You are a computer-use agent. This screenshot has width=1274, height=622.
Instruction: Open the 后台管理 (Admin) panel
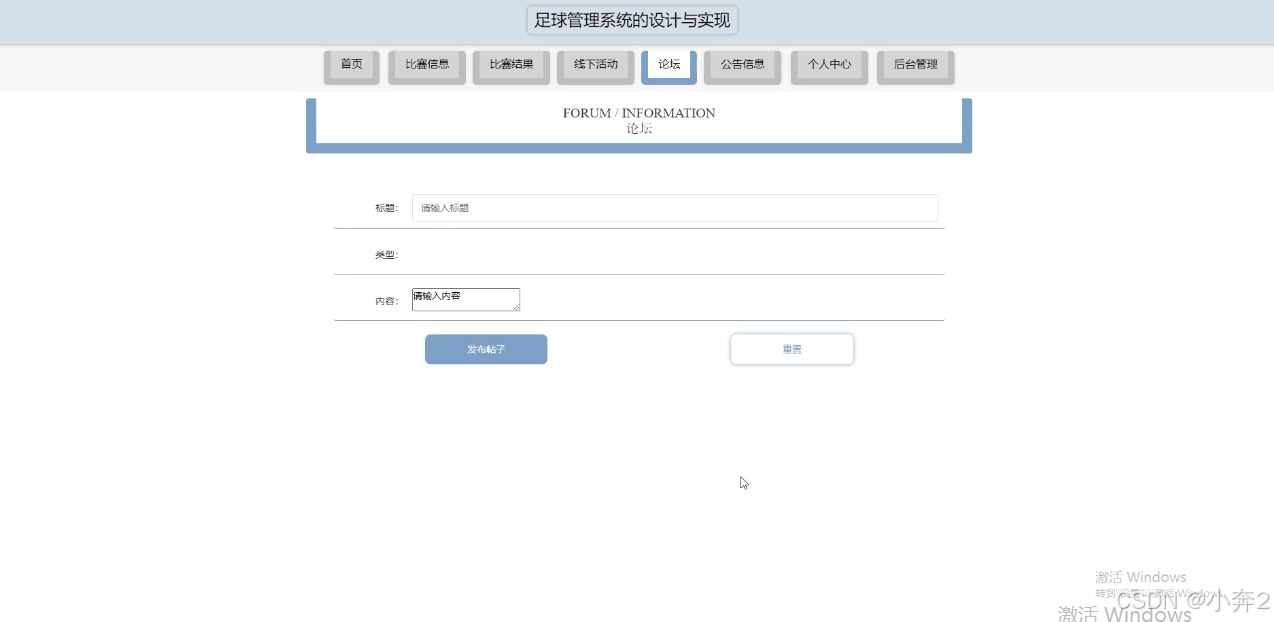pyautogui.click(x=915, y=64)
